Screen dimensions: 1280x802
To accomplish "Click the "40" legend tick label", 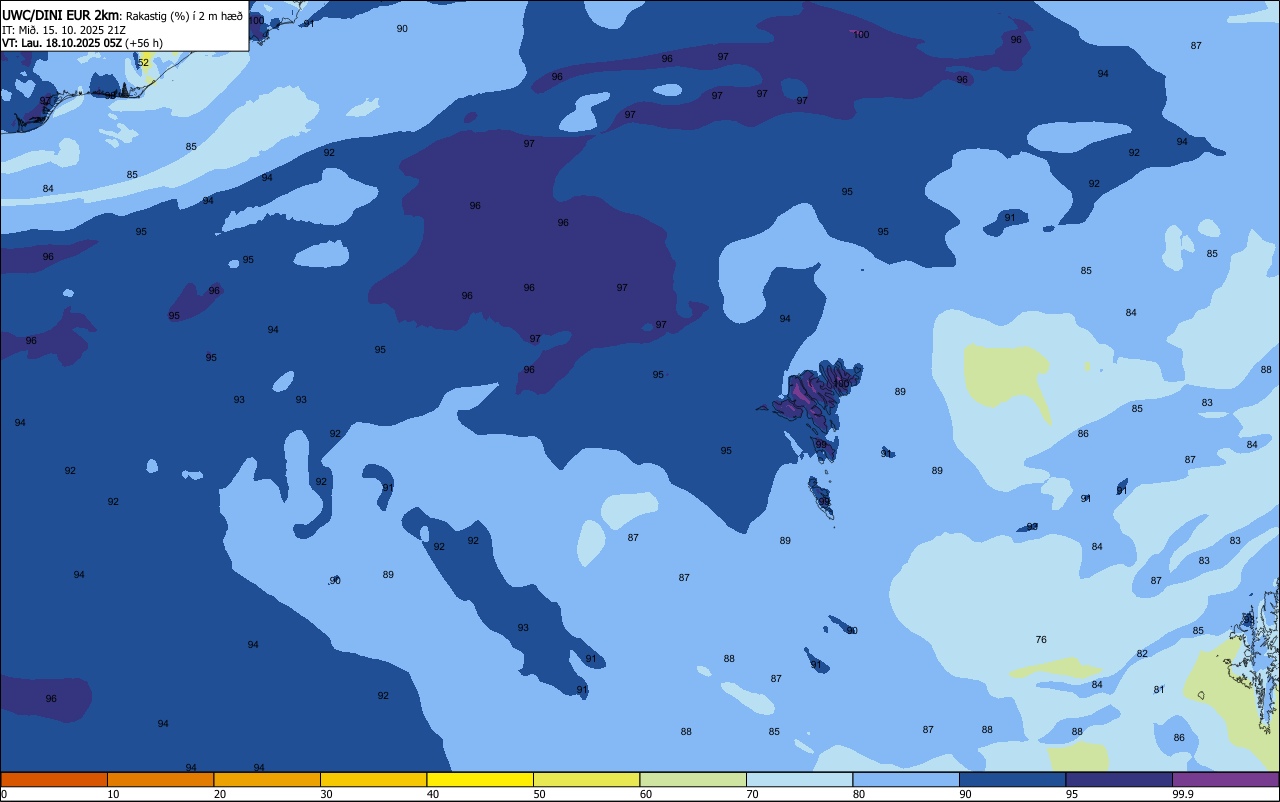I will [x=433, y=794].
